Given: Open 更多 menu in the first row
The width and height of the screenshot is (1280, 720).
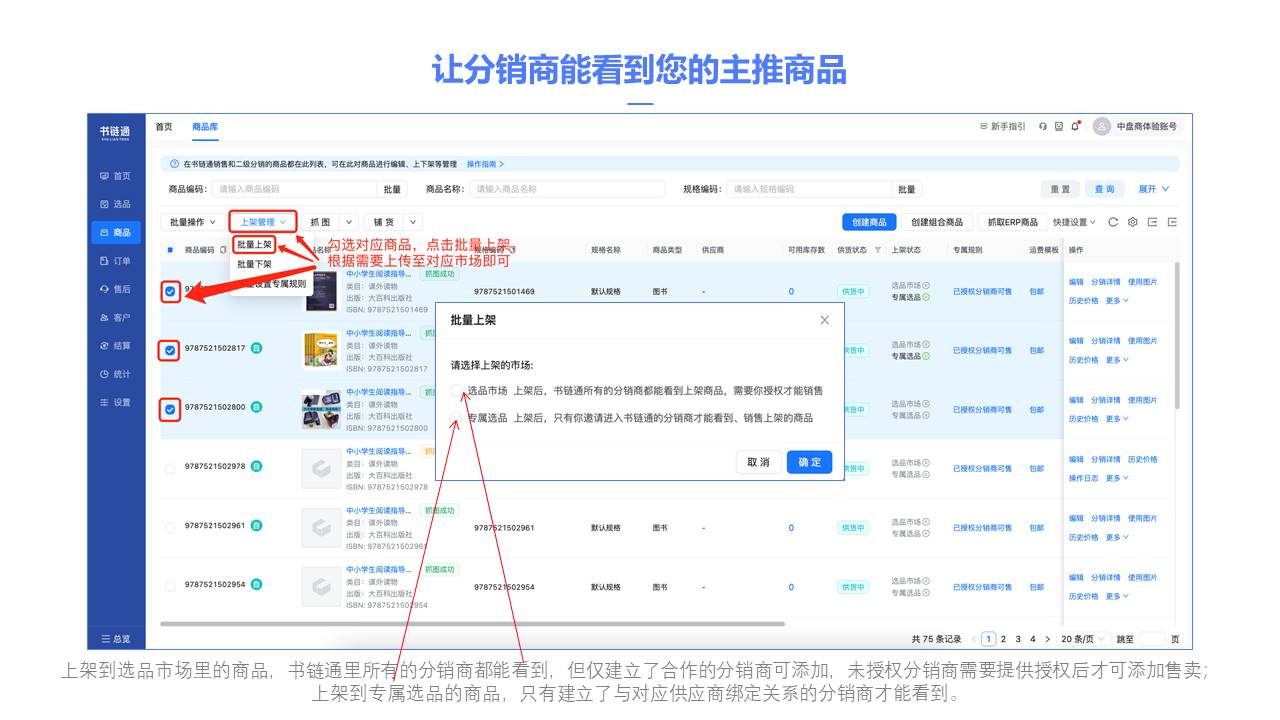Looking at the screenshot, I should coord(1116,300).
